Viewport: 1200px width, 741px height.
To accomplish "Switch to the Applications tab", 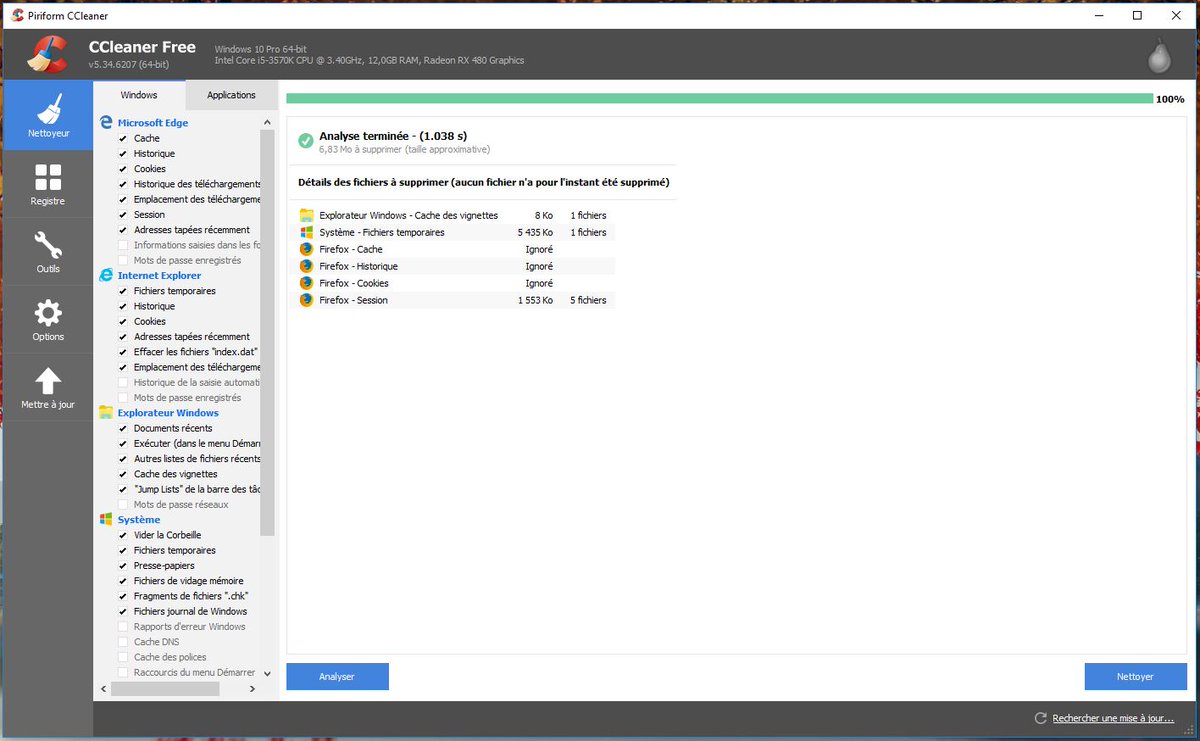I will (231, 94).
